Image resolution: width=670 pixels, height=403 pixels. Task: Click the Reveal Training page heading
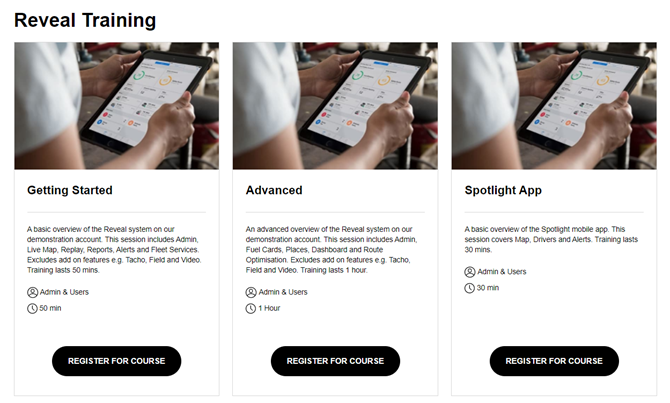tap(85, 21)
